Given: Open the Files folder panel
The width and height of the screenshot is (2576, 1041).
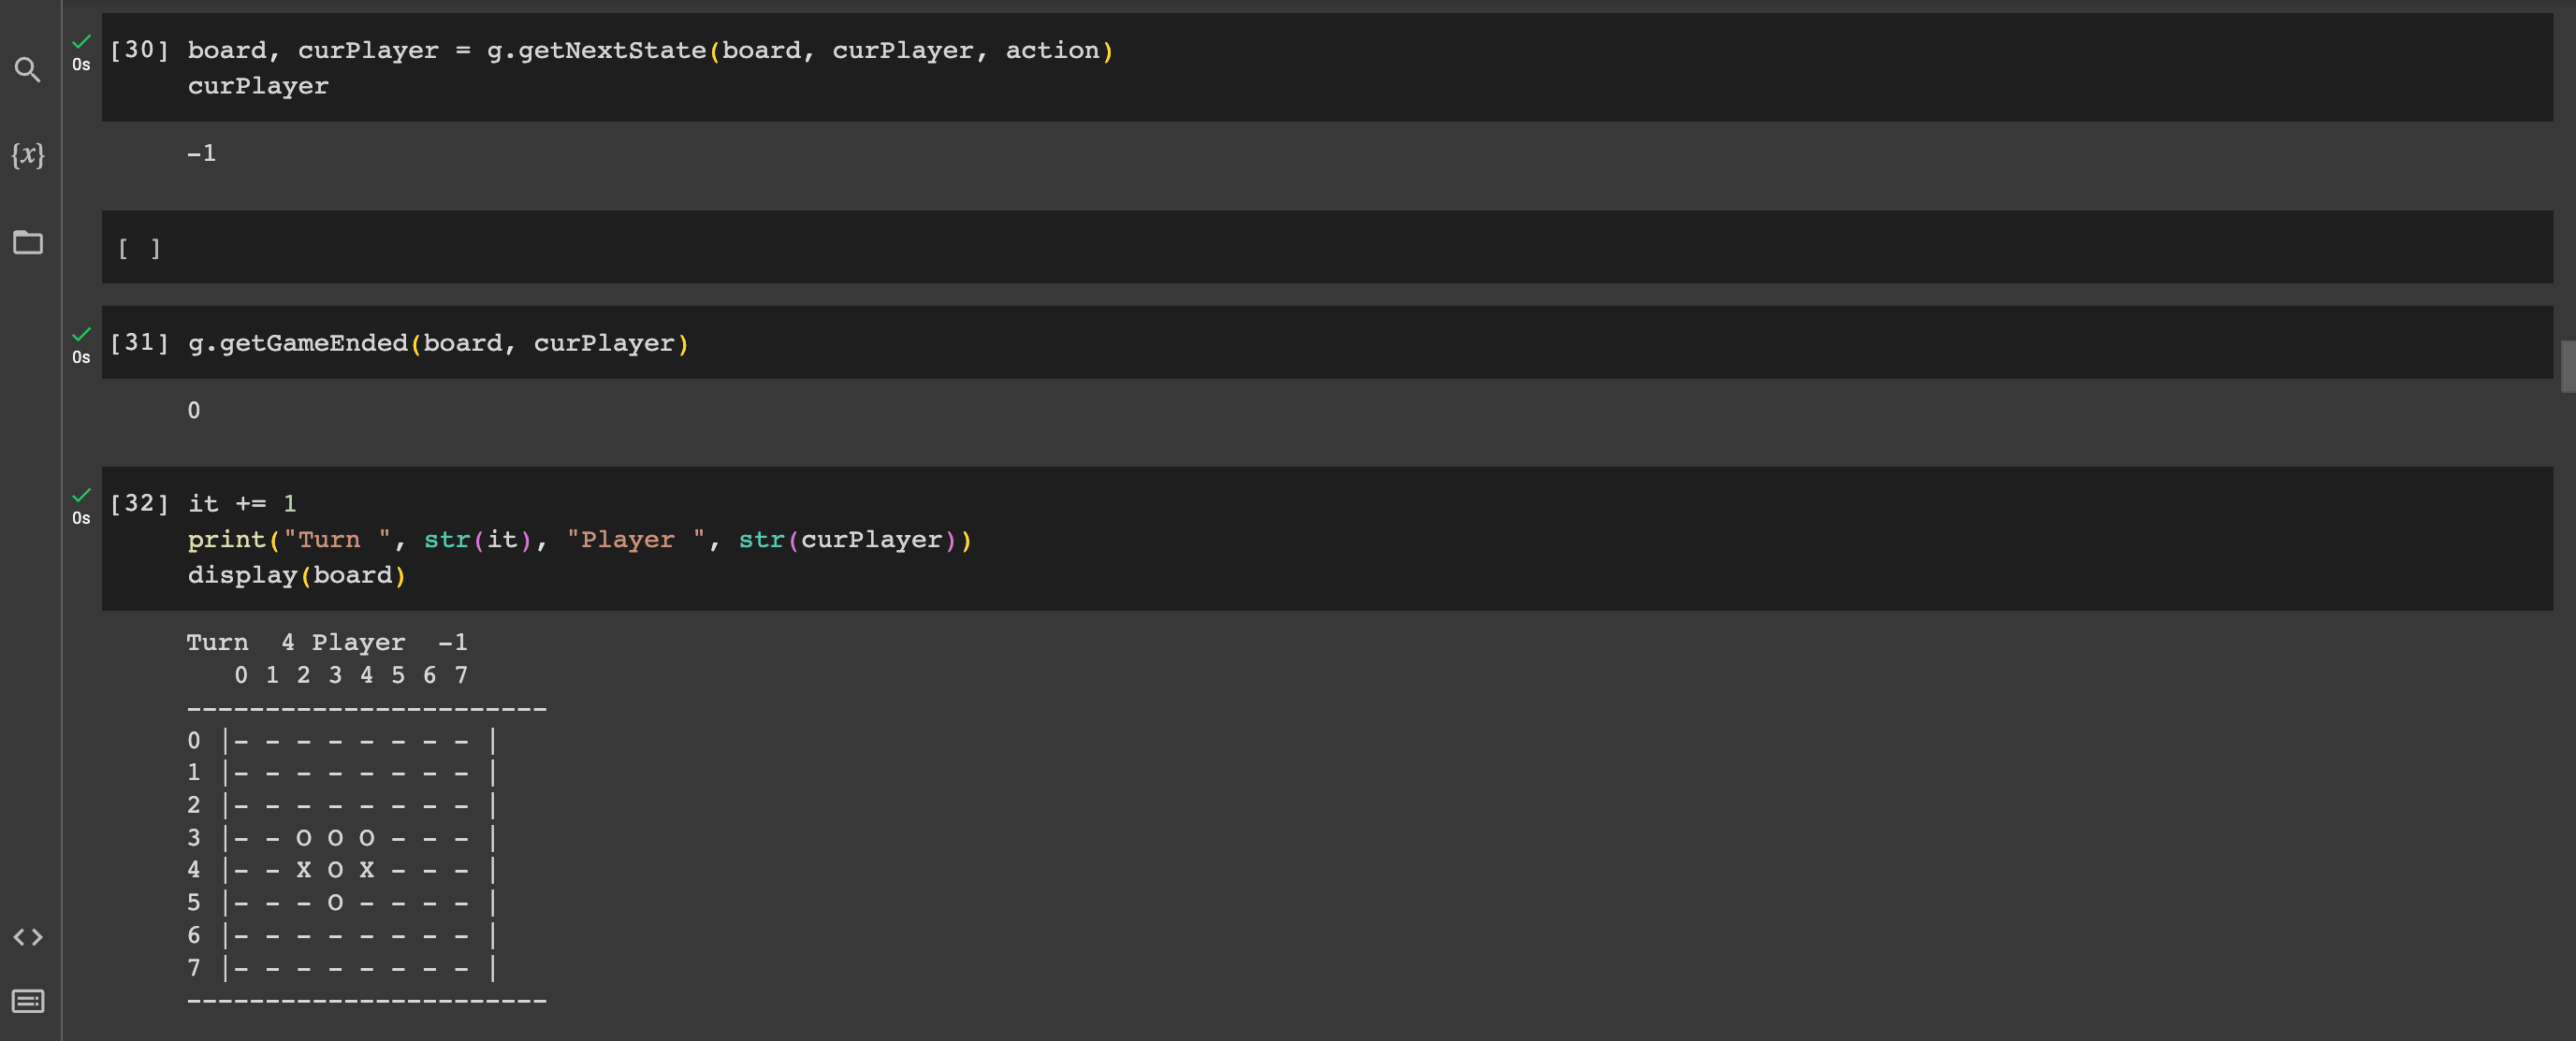Looking at the screenshot, I should [x=28, y=242].
